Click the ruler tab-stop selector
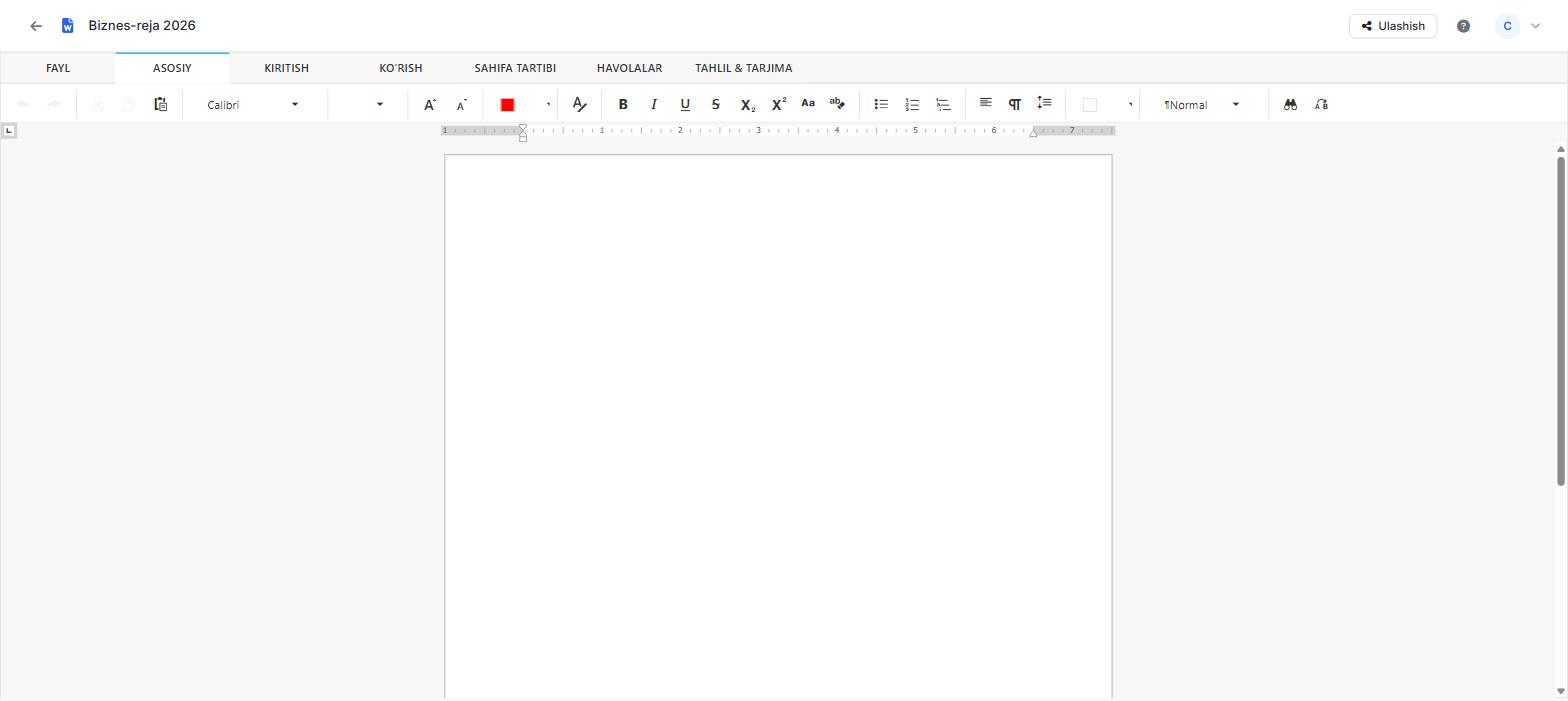This screenshot has width=1568, height=701. pyautogui.click(x=9, y=130)
